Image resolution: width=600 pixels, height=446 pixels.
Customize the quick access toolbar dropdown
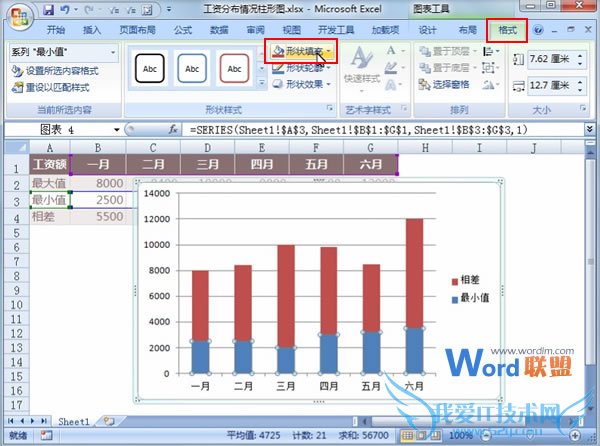click(x=169, y=9)
